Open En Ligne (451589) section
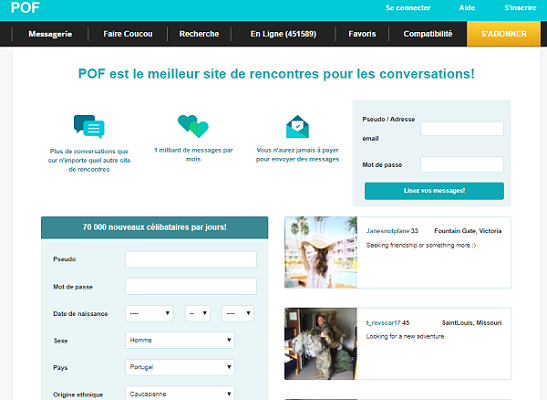This screenshot has width=547, height=400. [283, 34]
